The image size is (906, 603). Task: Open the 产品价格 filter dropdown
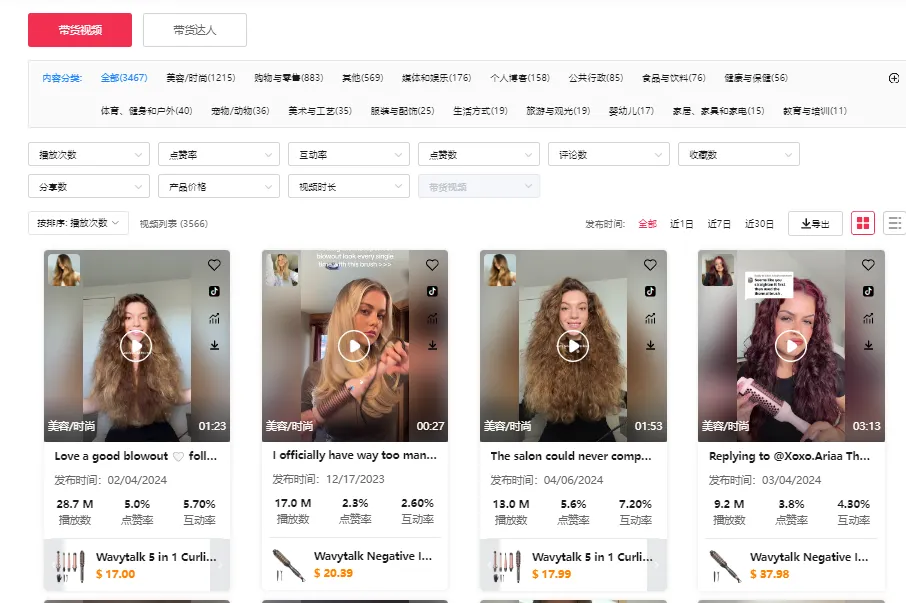click(219, 187)
